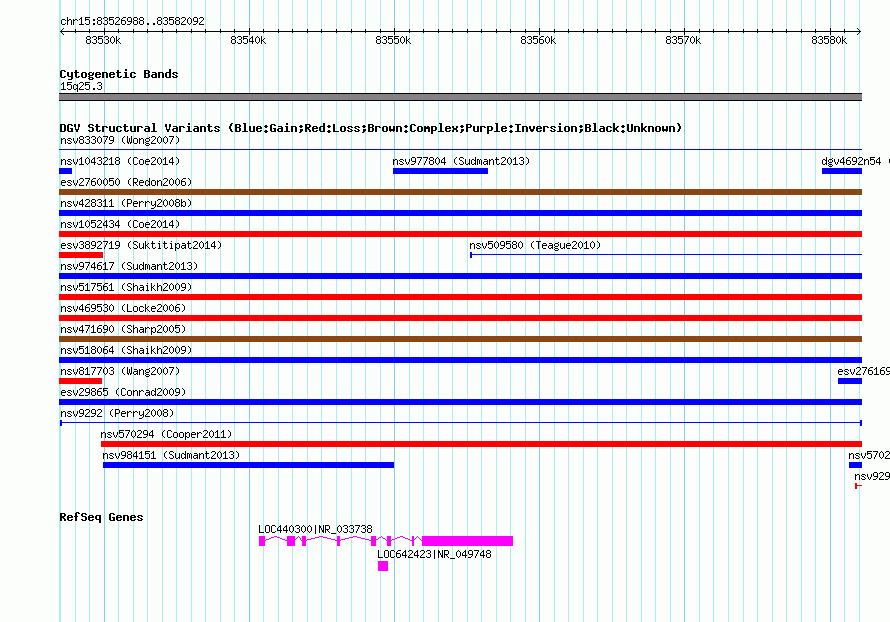Image resolution: width=890 pixels, height=622 pixels.
Task: Select the nsv1043218 (Coe2014) blue bar
Action: (x=66, y=171)
